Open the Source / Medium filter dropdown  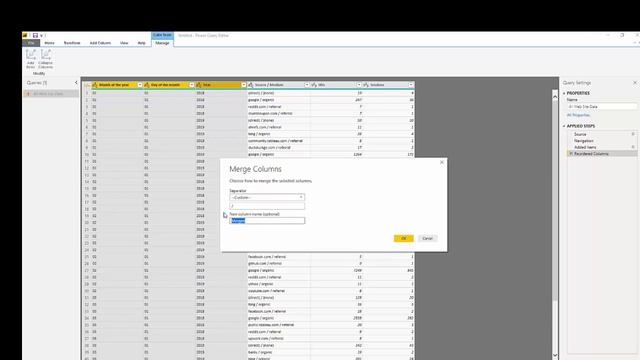pos(307,85)
